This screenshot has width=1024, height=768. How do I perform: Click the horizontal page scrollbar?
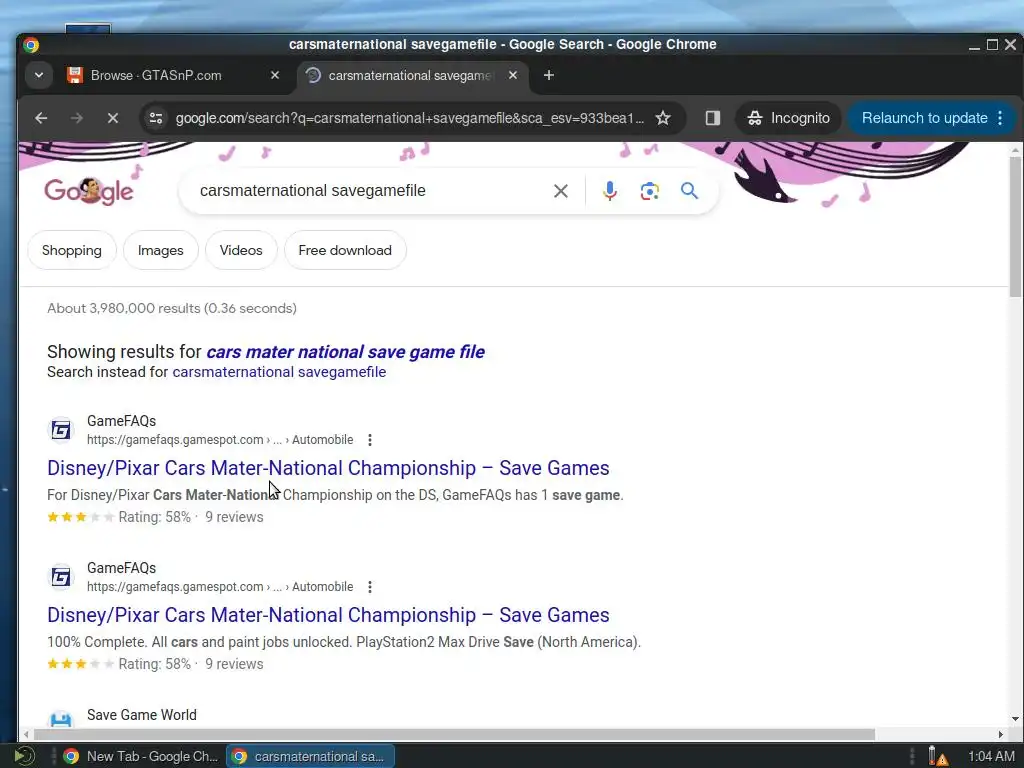[454, 735]
